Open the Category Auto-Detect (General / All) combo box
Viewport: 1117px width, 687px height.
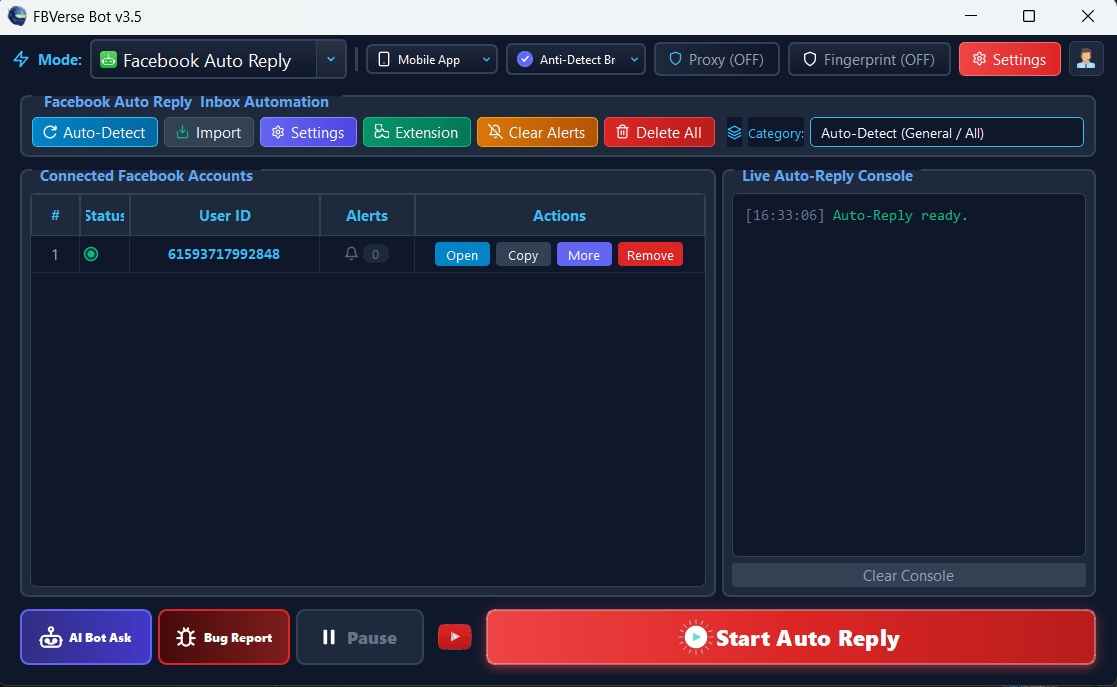click(946, 133)
